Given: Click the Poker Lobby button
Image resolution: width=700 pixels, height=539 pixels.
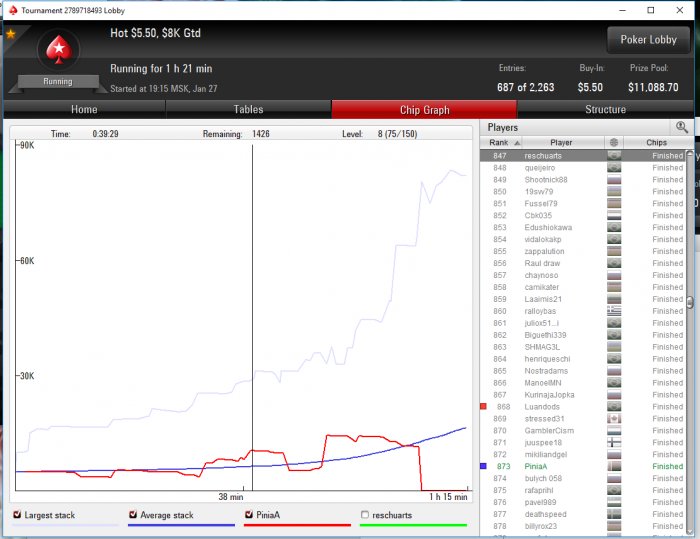Looking at the screenshot, I should coord(649,40).
